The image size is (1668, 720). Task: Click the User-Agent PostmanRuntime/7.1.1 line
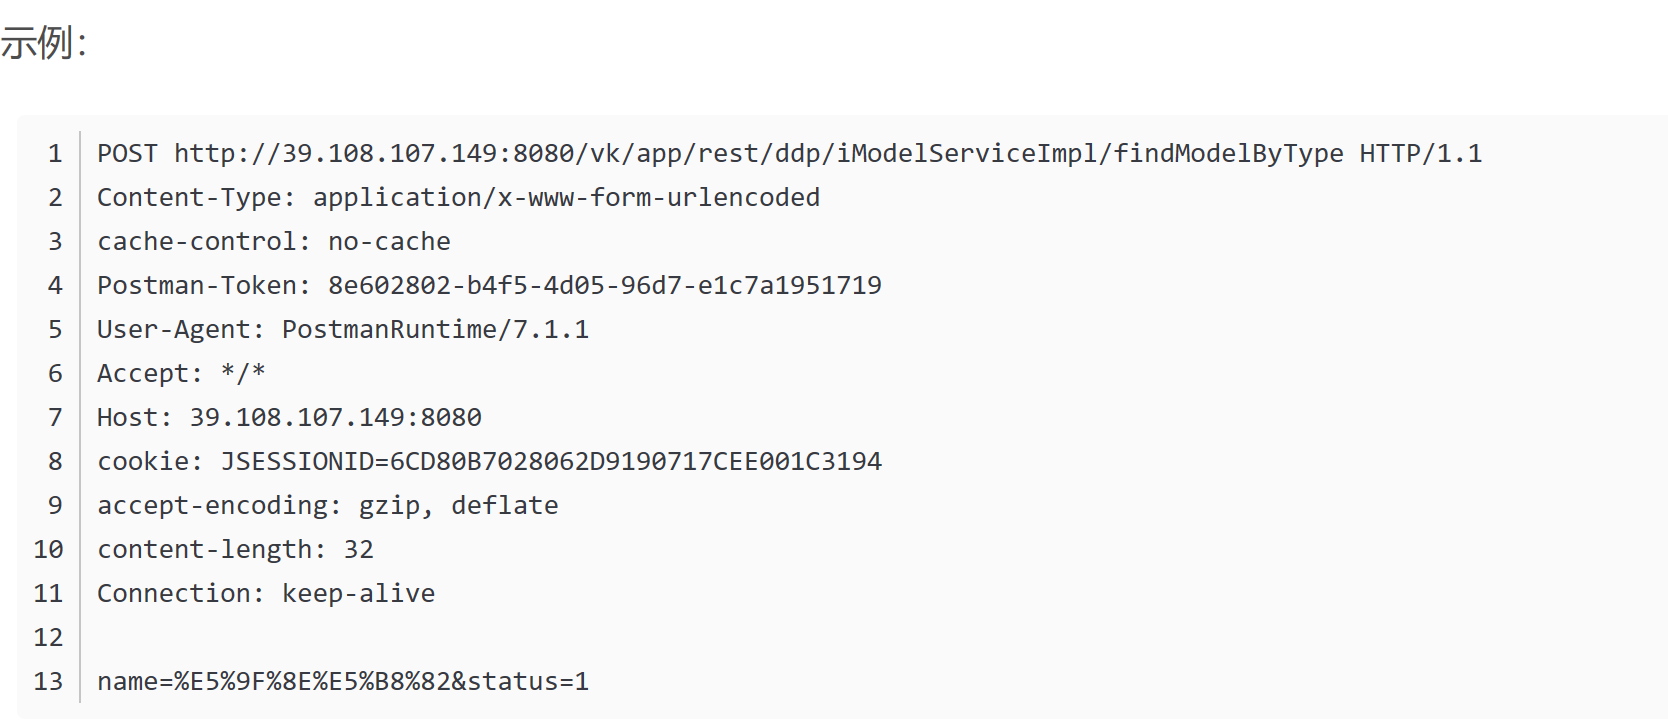click(x=342, y=330)
